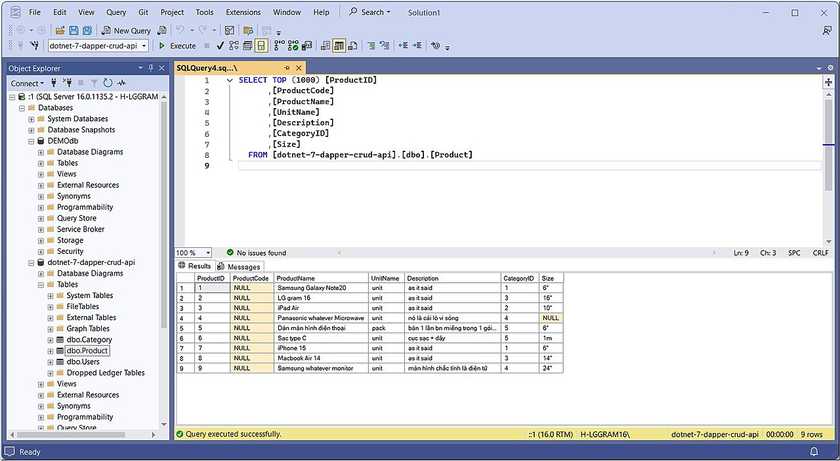Comment out the selected lines
The height and width of the screenshot is (461, 840).
click(371, 46)
